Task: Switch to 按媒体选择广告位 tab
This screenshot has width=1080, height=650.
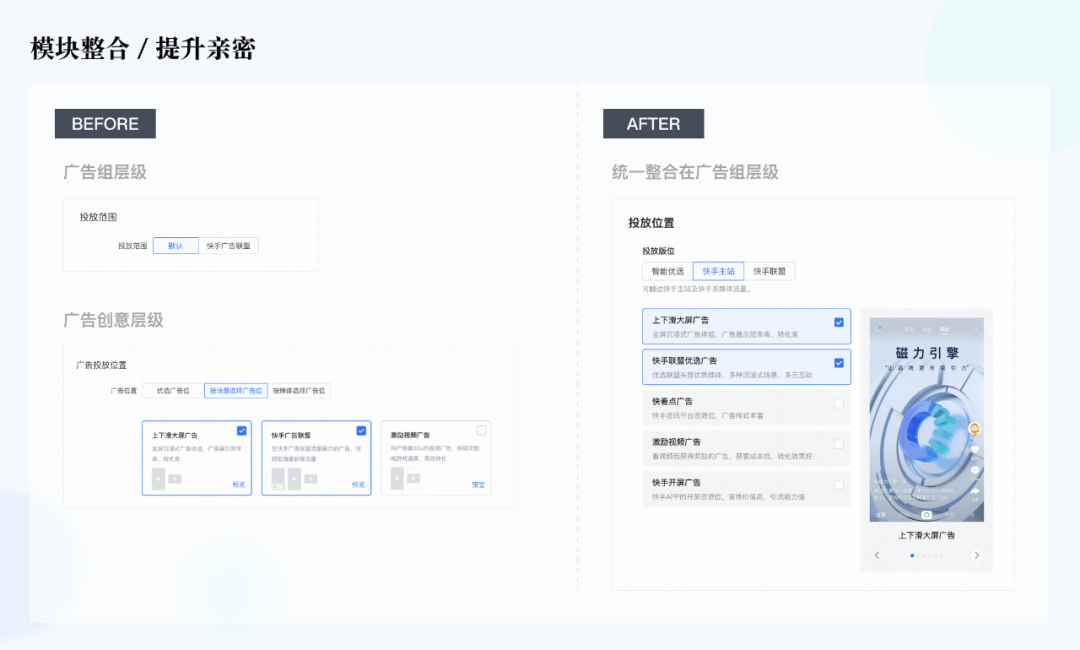Action: coord(299,390)
